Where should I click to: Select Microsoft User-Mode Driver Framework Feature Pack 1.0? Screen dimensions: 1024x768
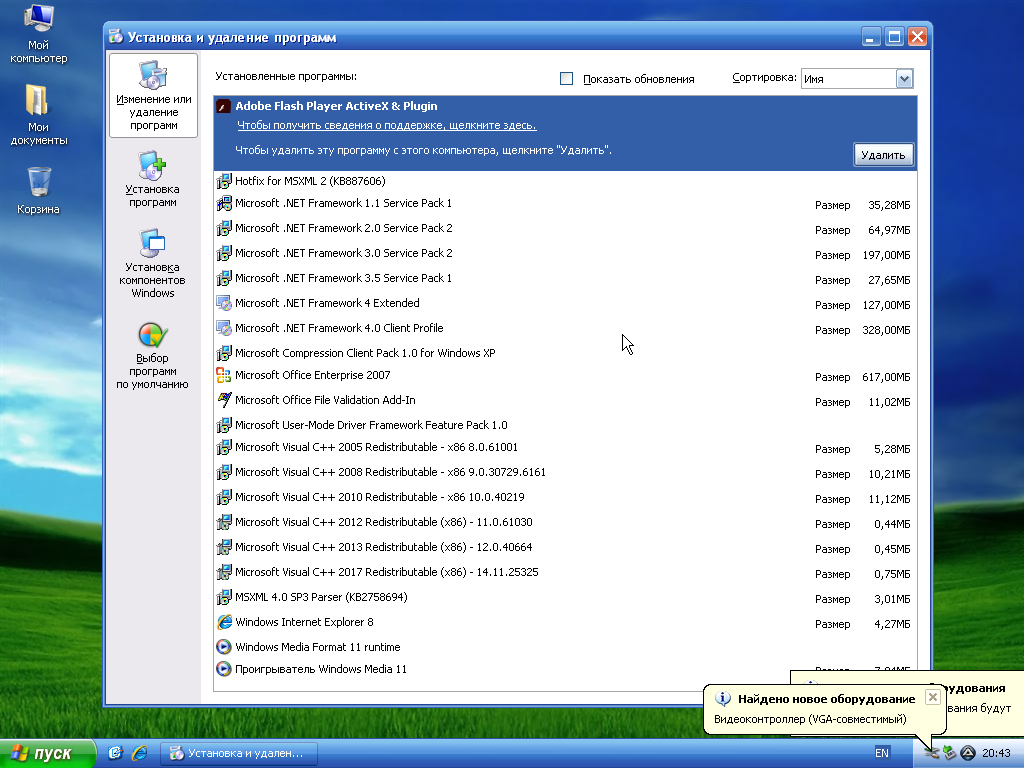(566, 425)
